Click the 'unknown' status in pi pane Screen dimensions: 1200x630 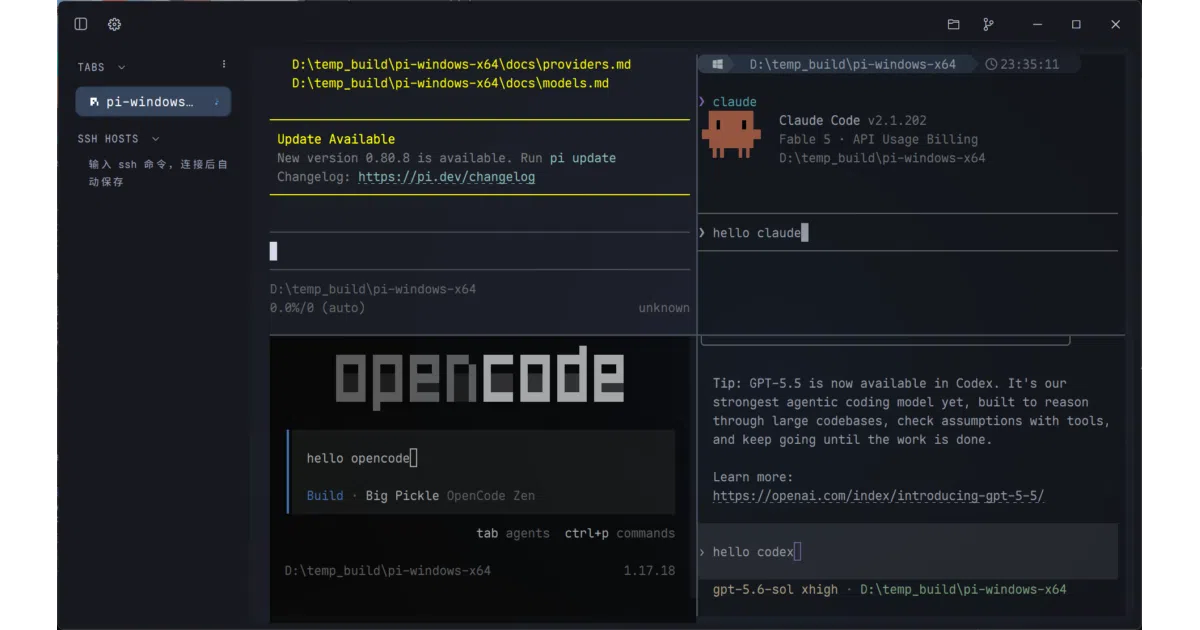664,308
